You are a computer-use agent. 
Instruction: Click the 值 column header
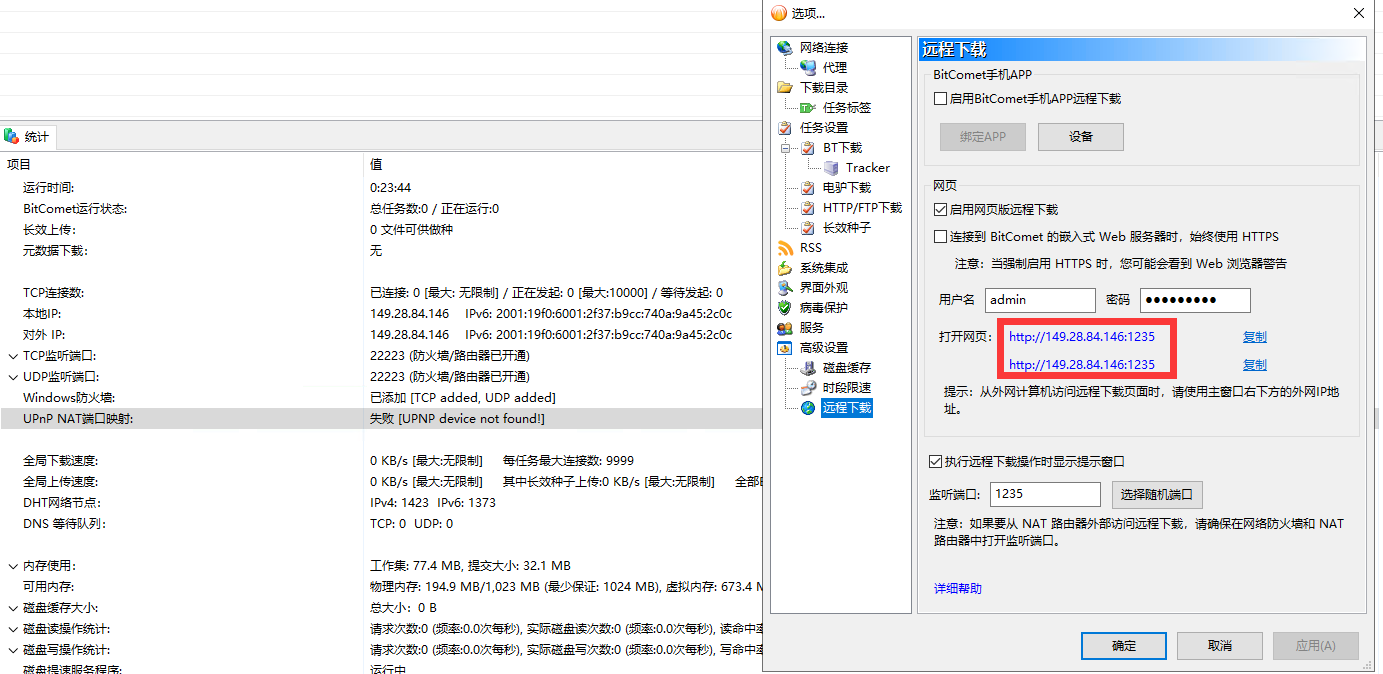[x=567, y=165]
